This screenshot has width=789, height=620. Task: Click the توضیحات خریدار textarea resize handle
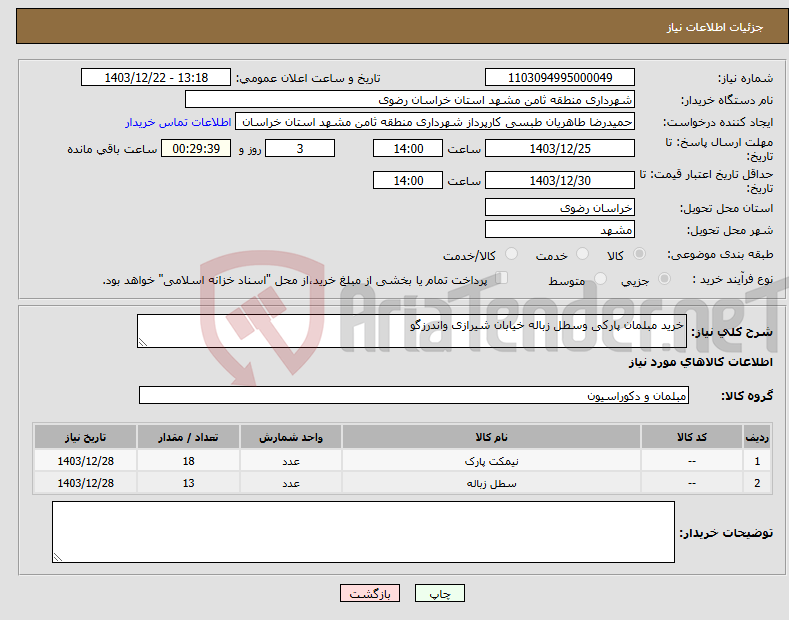(57, 557)
